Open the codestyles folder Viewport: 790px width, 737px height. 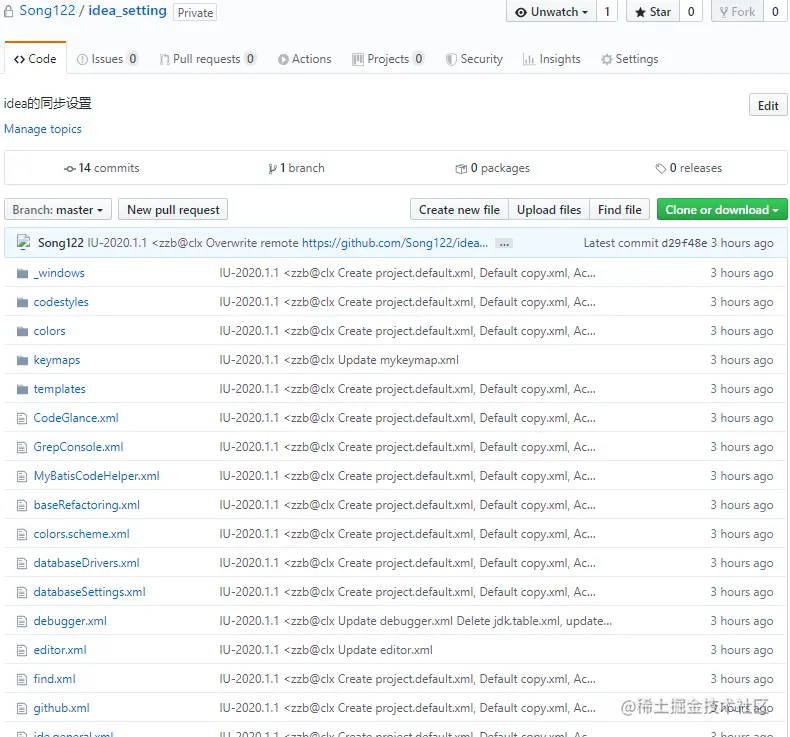61,302
